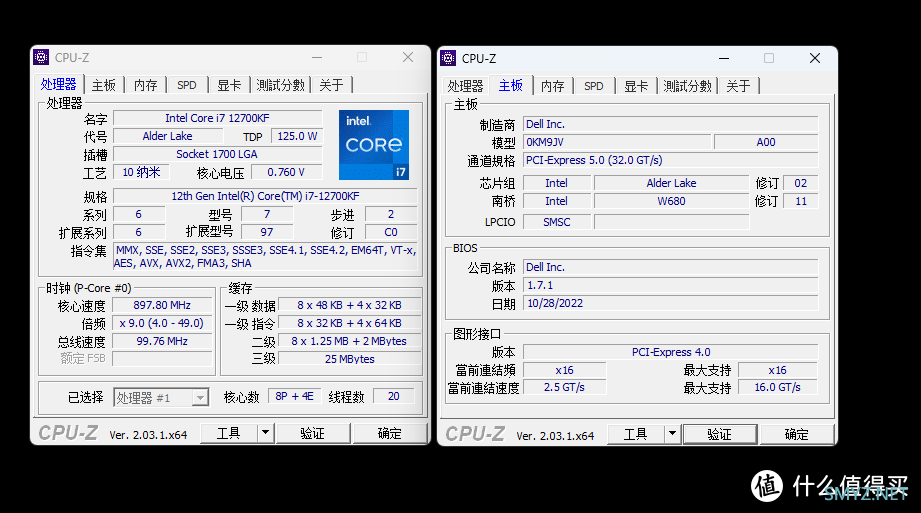Expand the 工具 arrow in right window
Screen dimensions: 921x513
673,434
